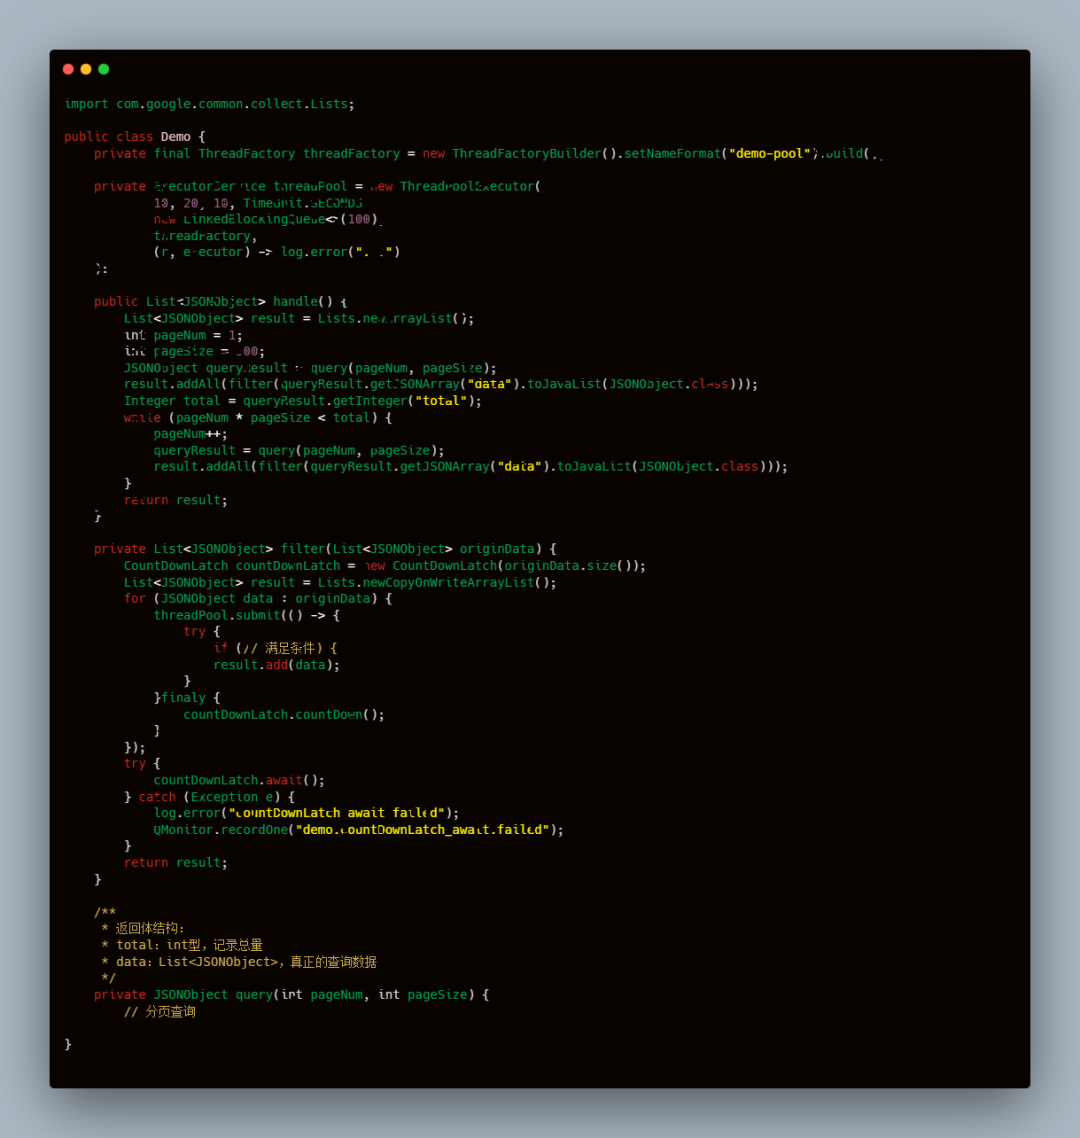Screen dimensions: 1080x1138
Task: Click the 'pageNum++;' statement
Action: point(190,434)
